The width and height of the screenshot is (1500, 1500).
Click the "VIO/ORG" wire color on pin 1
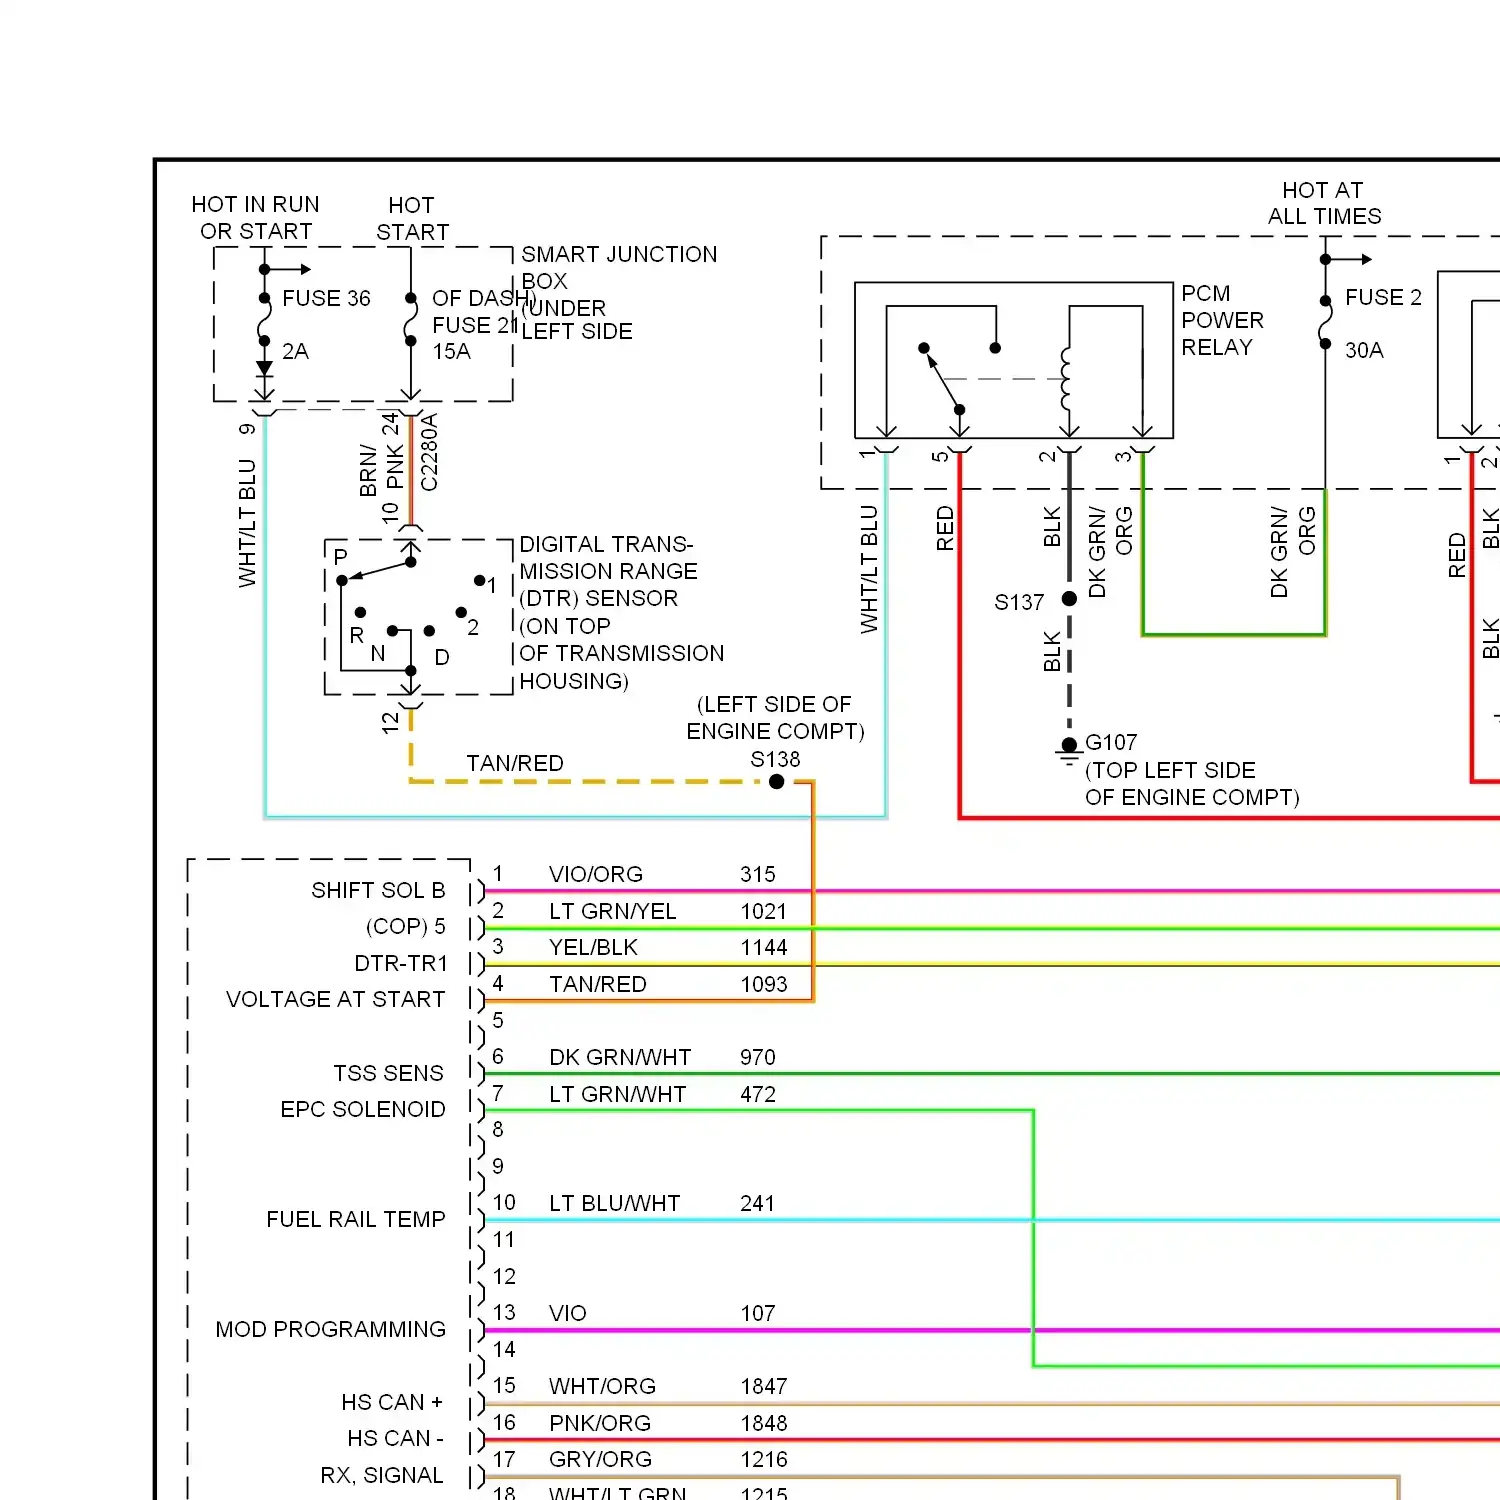595,874
